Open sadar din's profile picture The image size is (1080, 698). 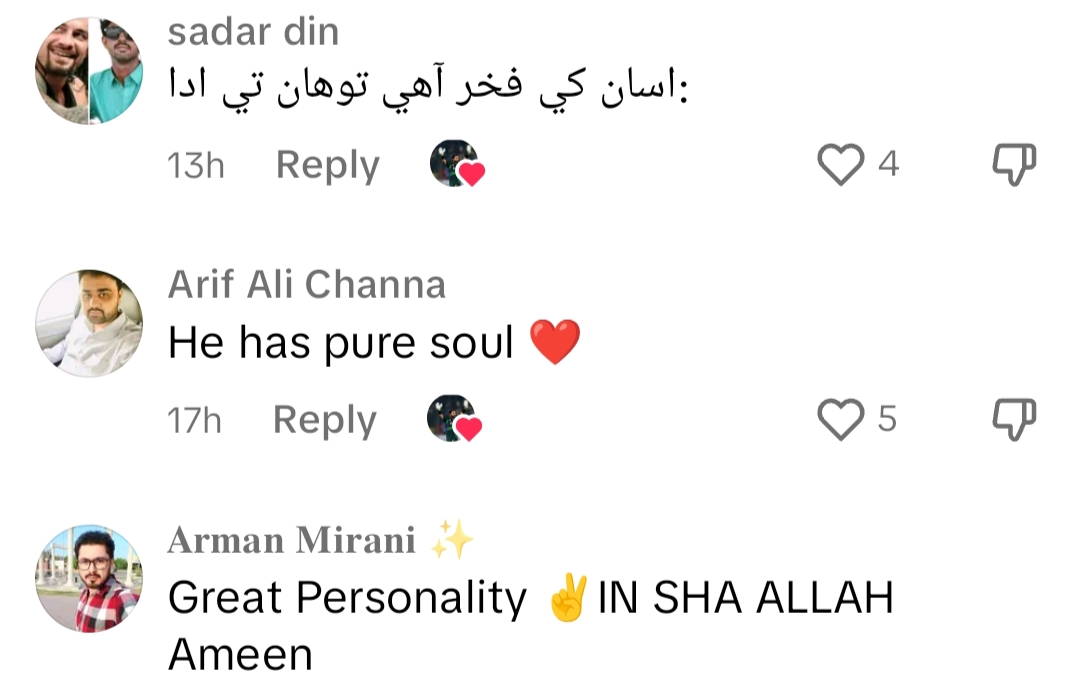(89, 71)
